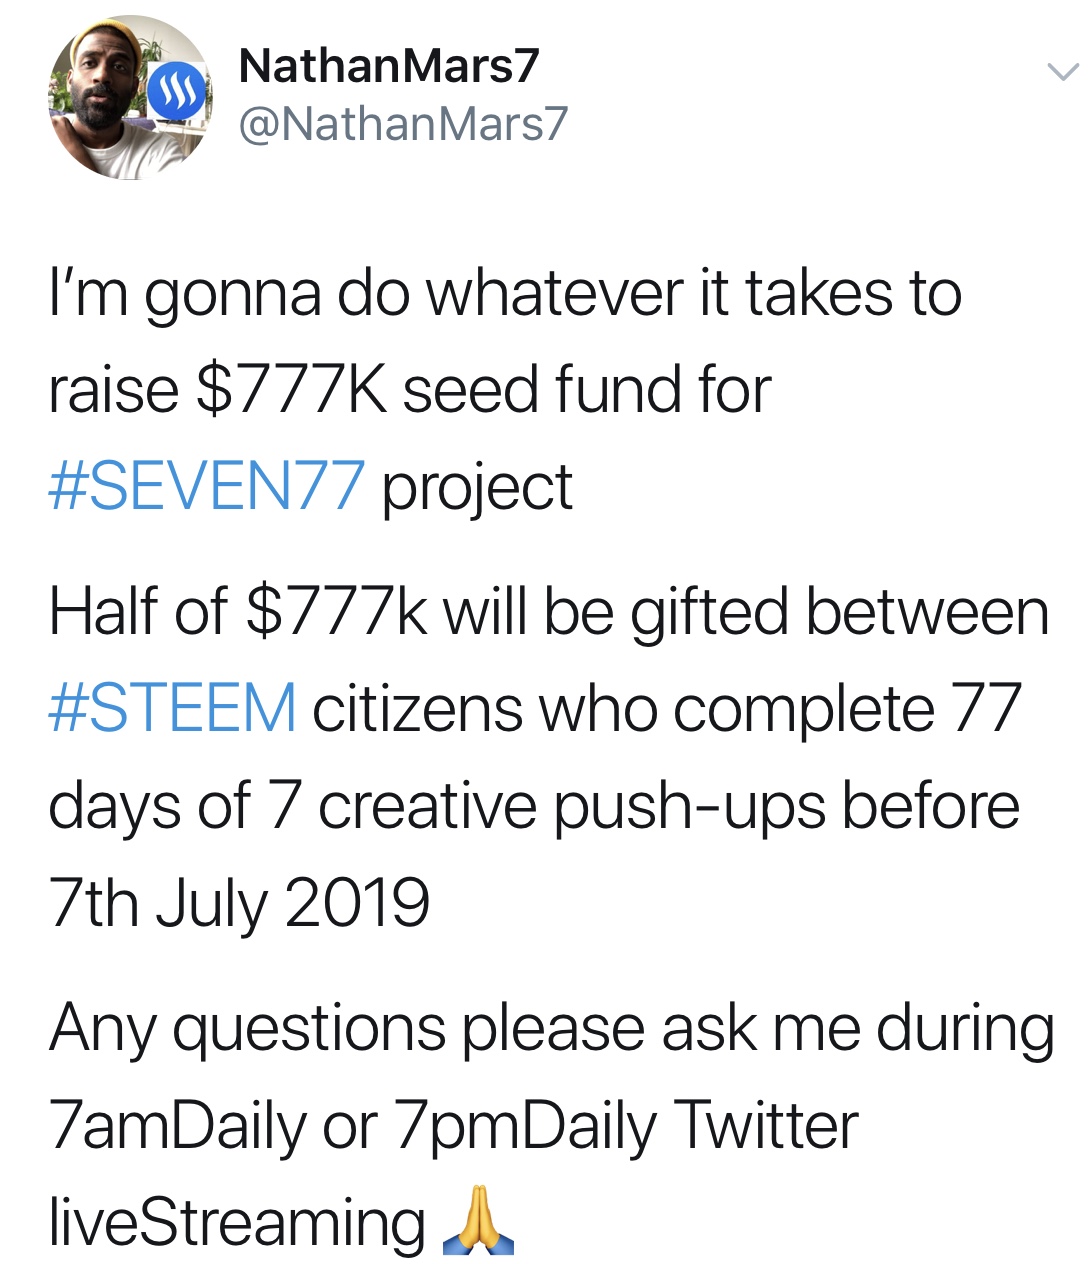Click the word "Twitter" in the tweet
Image resolution: width=1091 pixels, height=1264 pixels.
[767, 1126]
